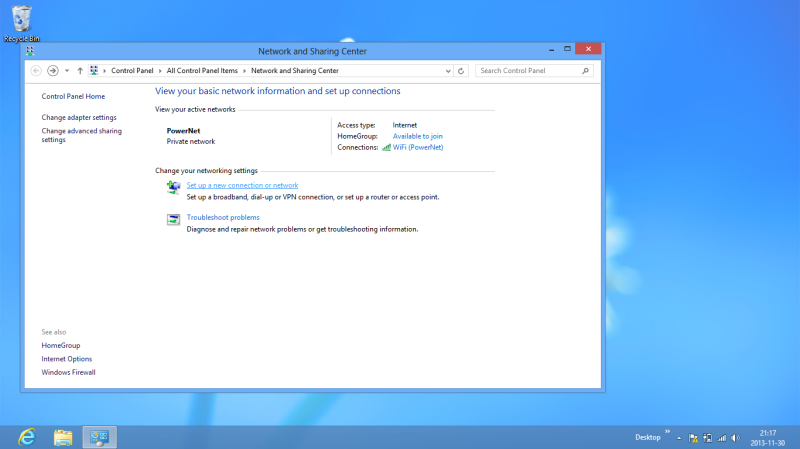Open File Explorer from the taskbar

coord(63,437)
